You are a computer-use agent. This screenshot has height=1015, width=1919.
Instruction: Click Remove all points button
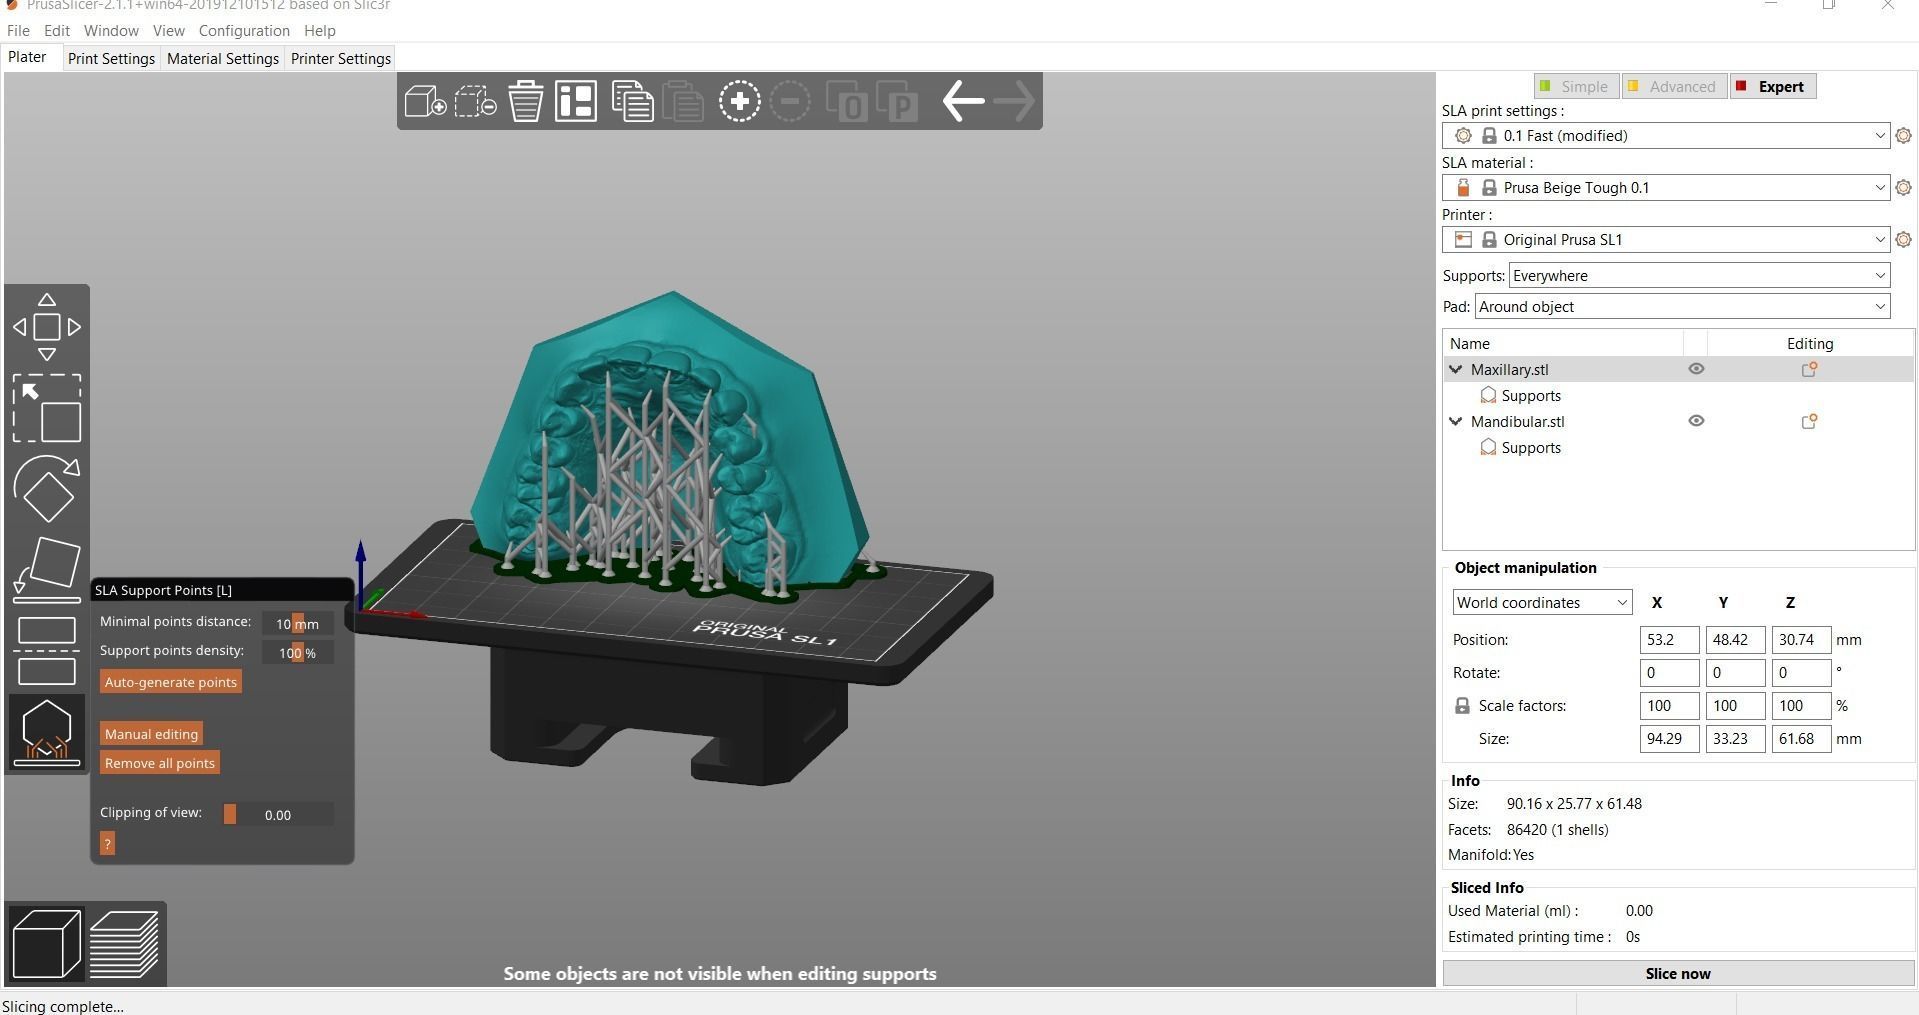[x=159, y=763]
